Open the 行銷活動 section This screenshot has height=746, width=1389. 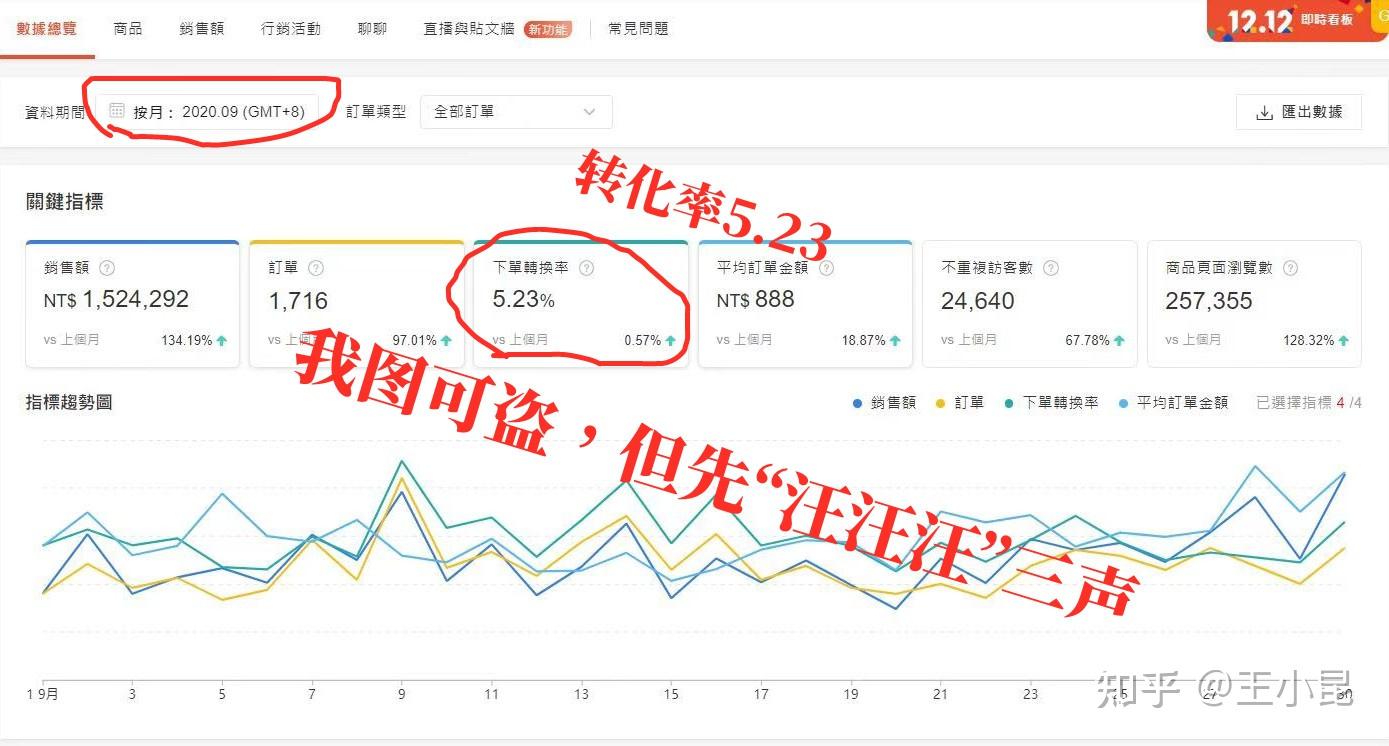pyautogui.click(x=290, y=28)
